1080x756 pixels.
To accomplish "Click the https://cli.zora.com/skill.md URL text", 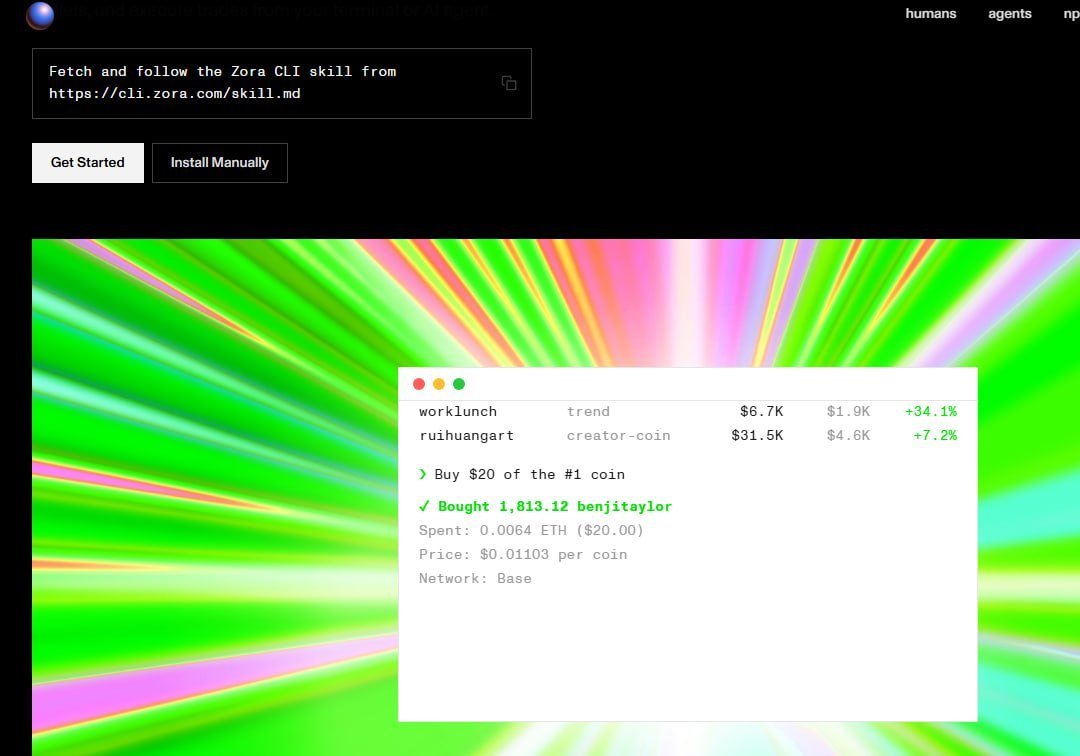I will (x=175, y=93).
